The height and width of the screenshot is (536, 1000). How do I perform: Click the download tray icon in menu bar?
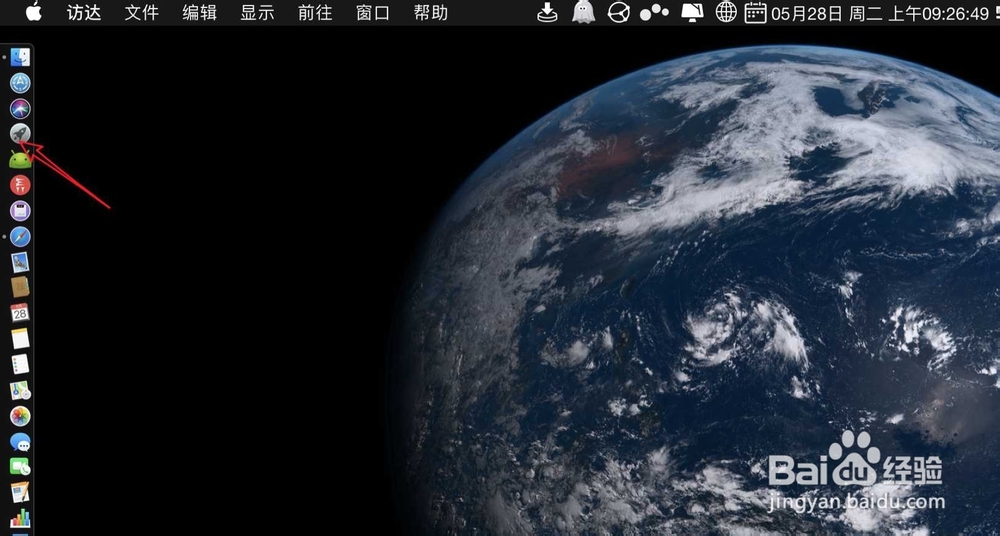547,12
